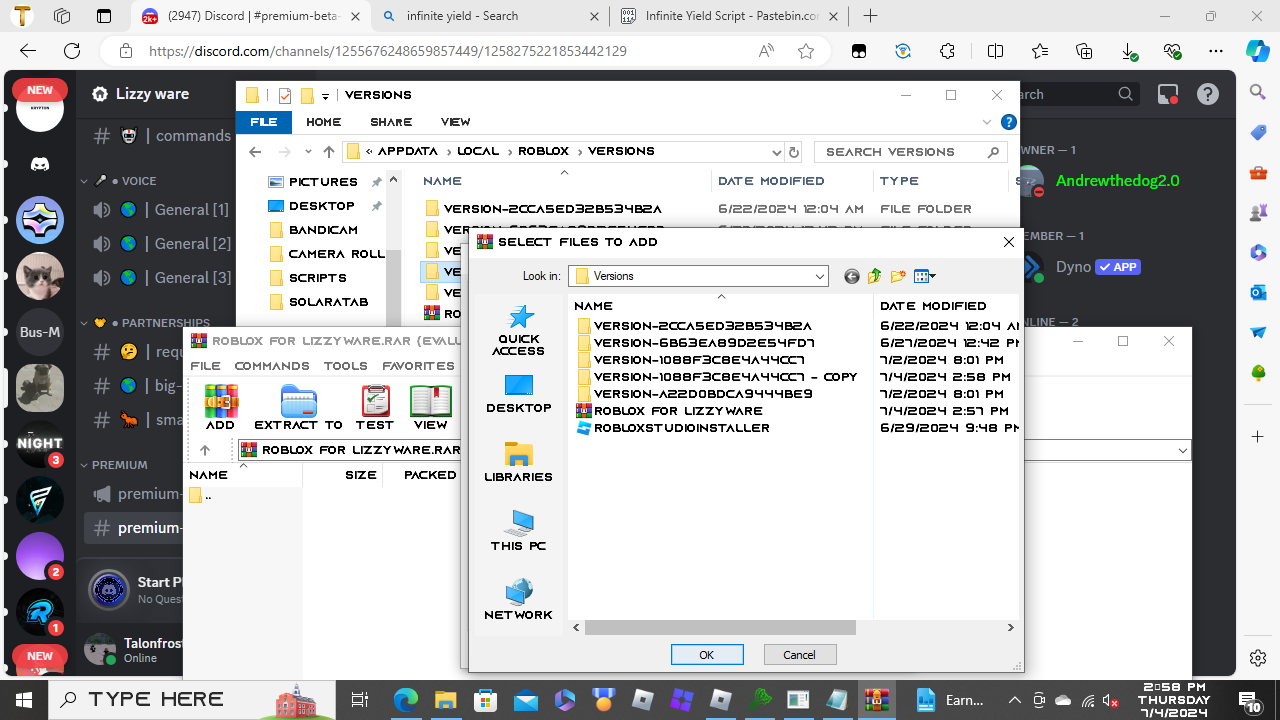Expand the Explorer ribbon chevron

tap(988, 122)
